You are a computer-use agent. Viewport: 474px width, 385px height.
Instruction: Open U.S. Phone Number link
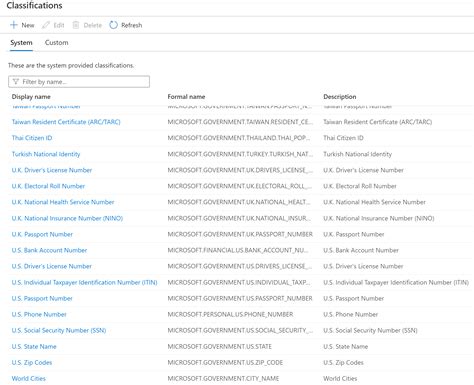(x=39, y=314)
